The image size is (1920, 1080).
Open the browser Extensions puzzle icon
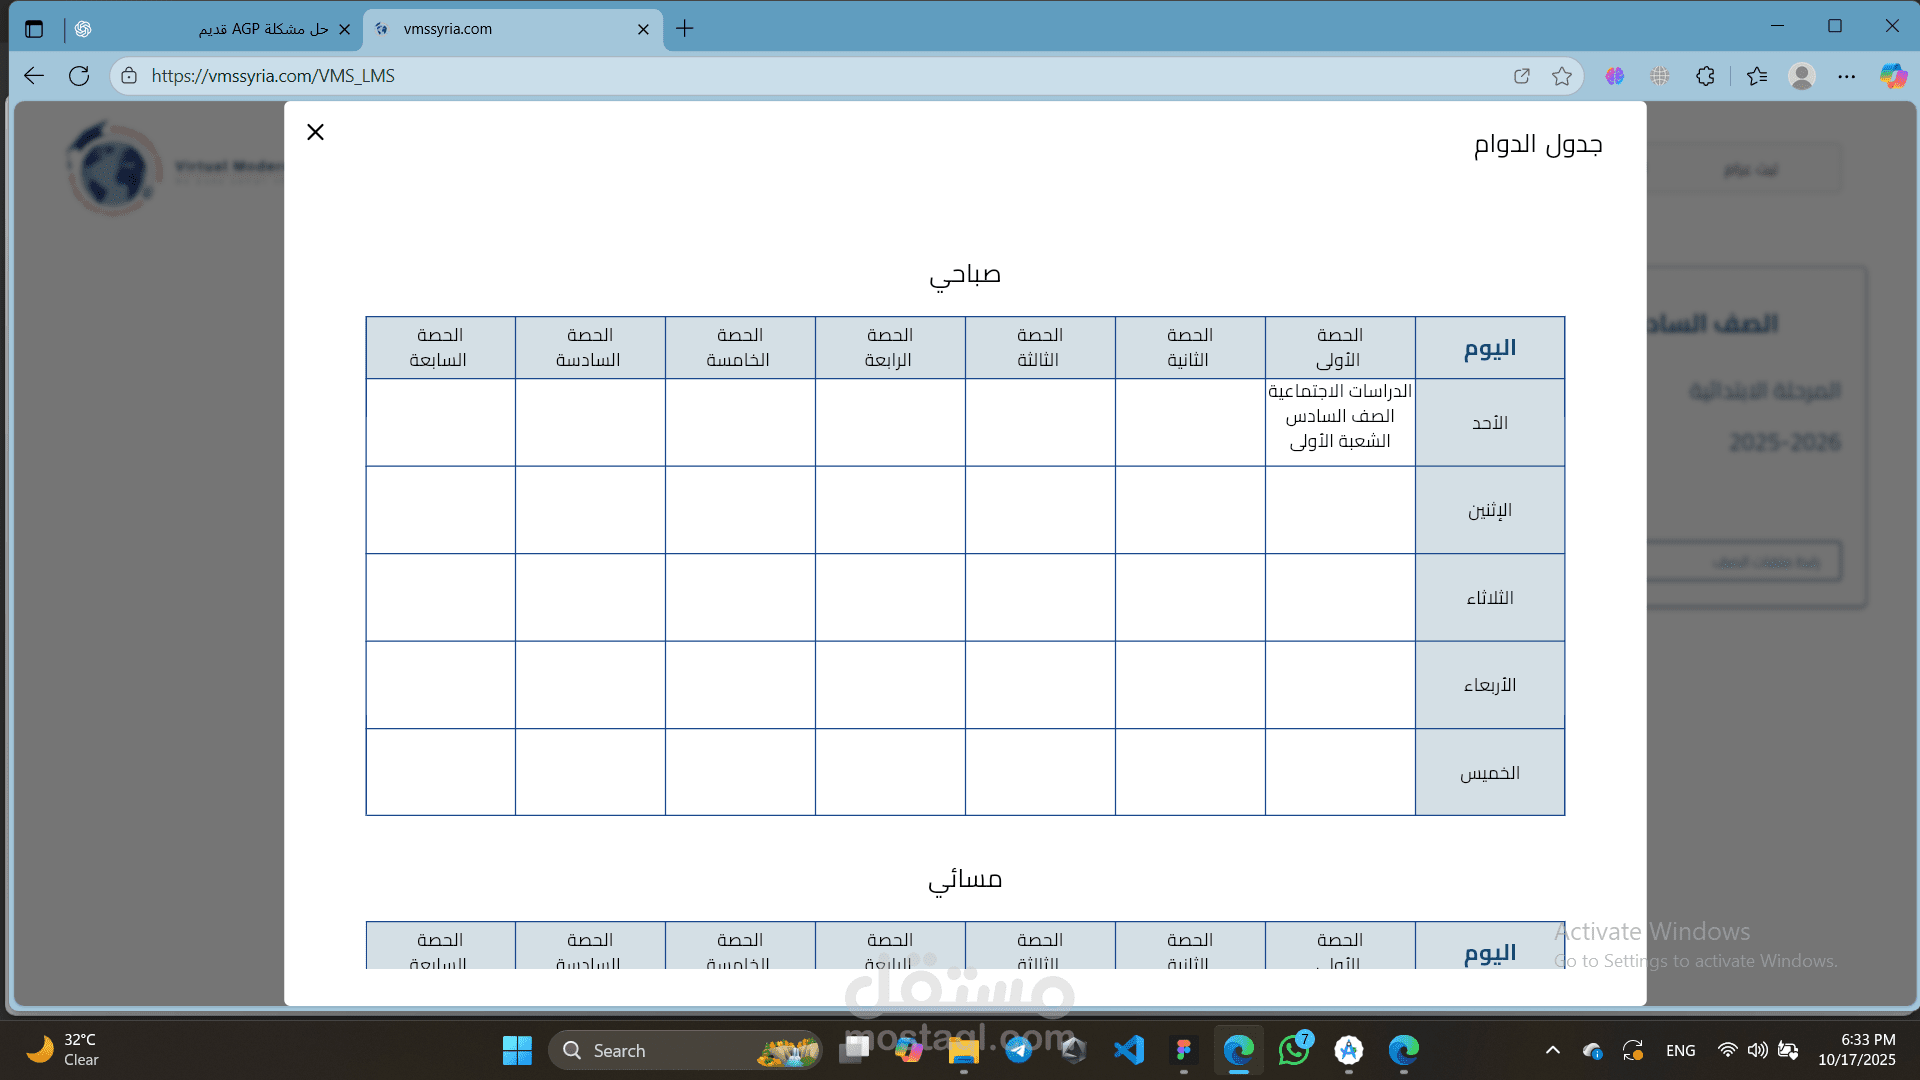pos(1705,76)
